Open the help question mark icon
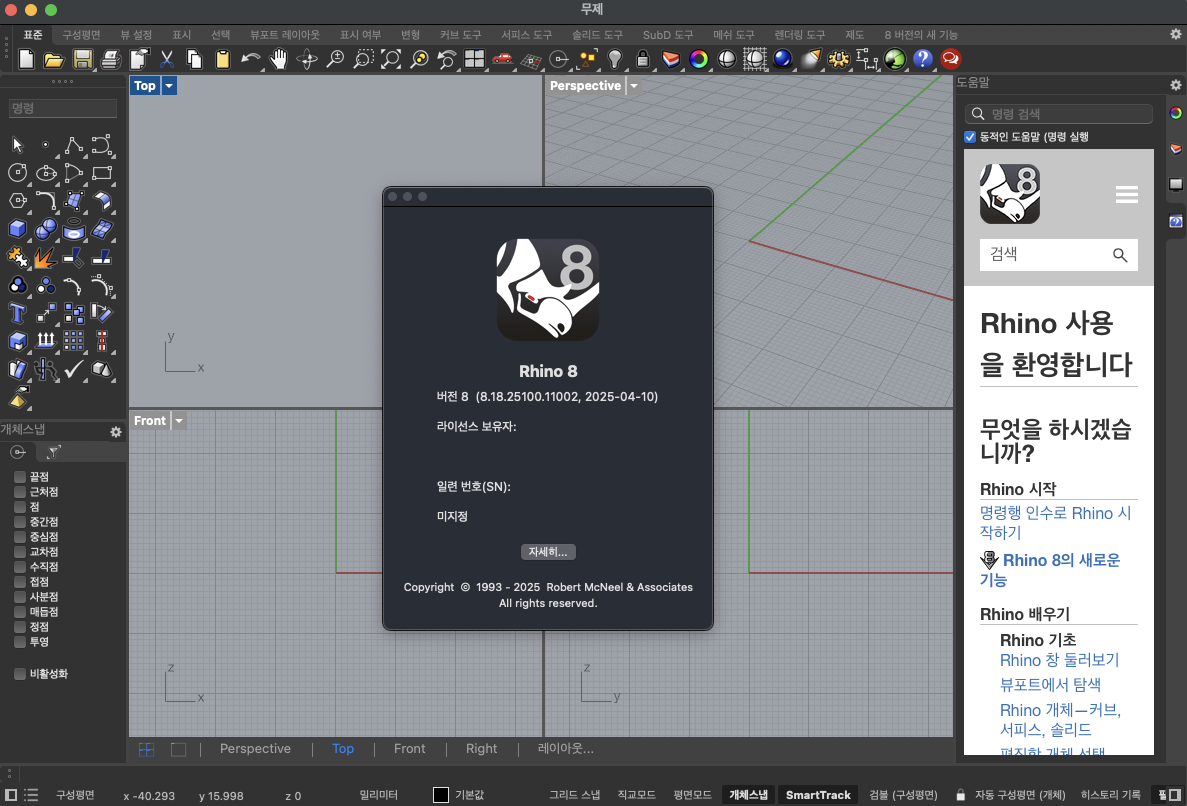The height and width of the screenshot is (806, 1187). (922, 59)
